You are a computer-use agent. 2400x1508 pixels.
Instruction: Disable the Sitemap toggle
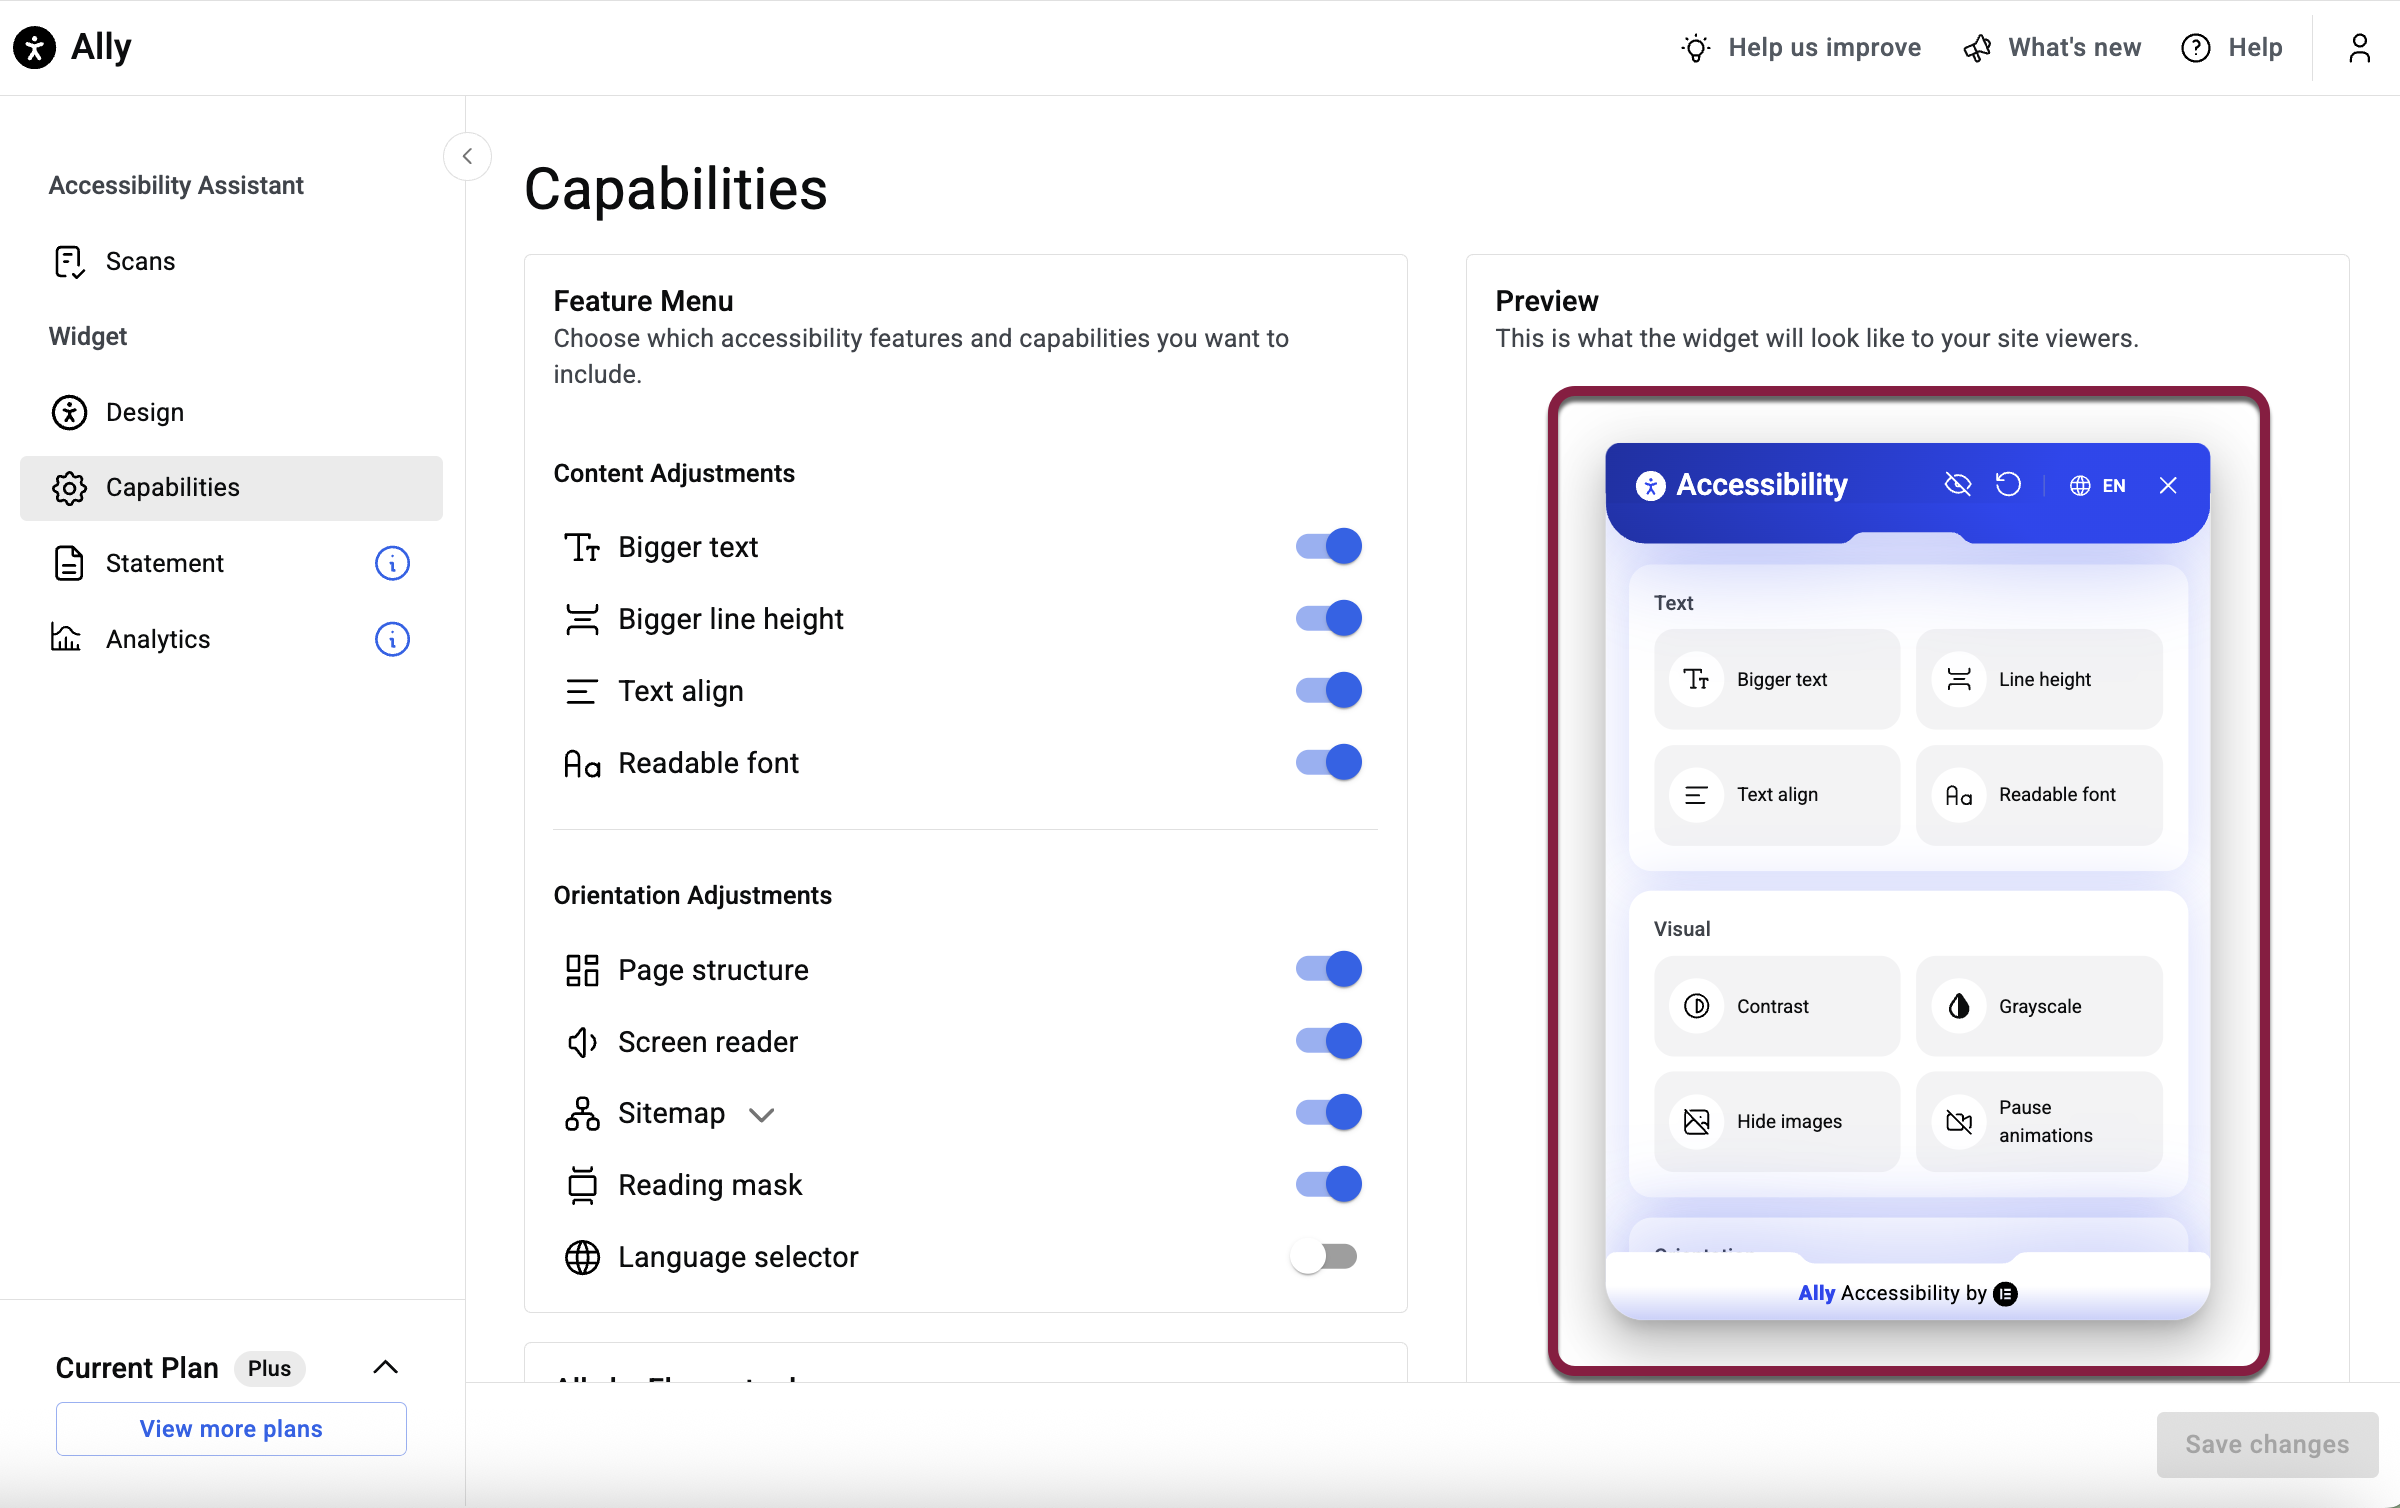(1329, 1113)
